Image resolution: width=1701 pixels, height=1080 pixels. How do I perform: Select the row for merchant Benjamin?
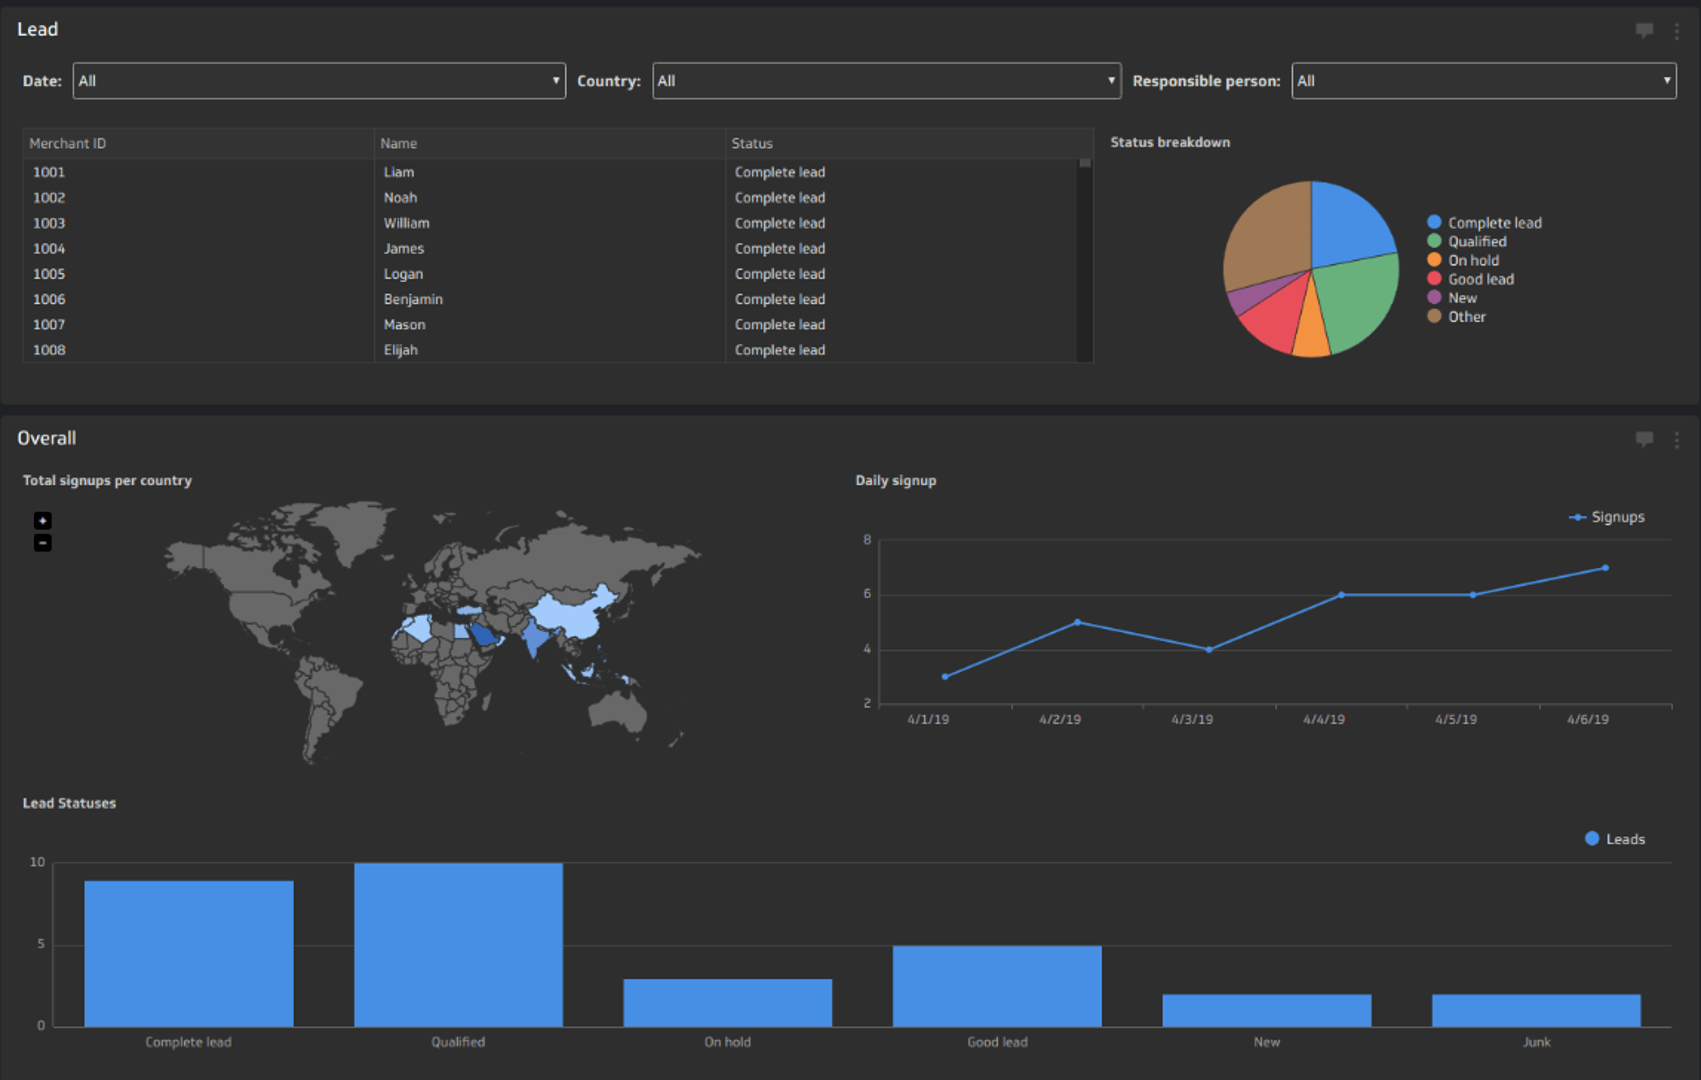click(x=413, y=299)
